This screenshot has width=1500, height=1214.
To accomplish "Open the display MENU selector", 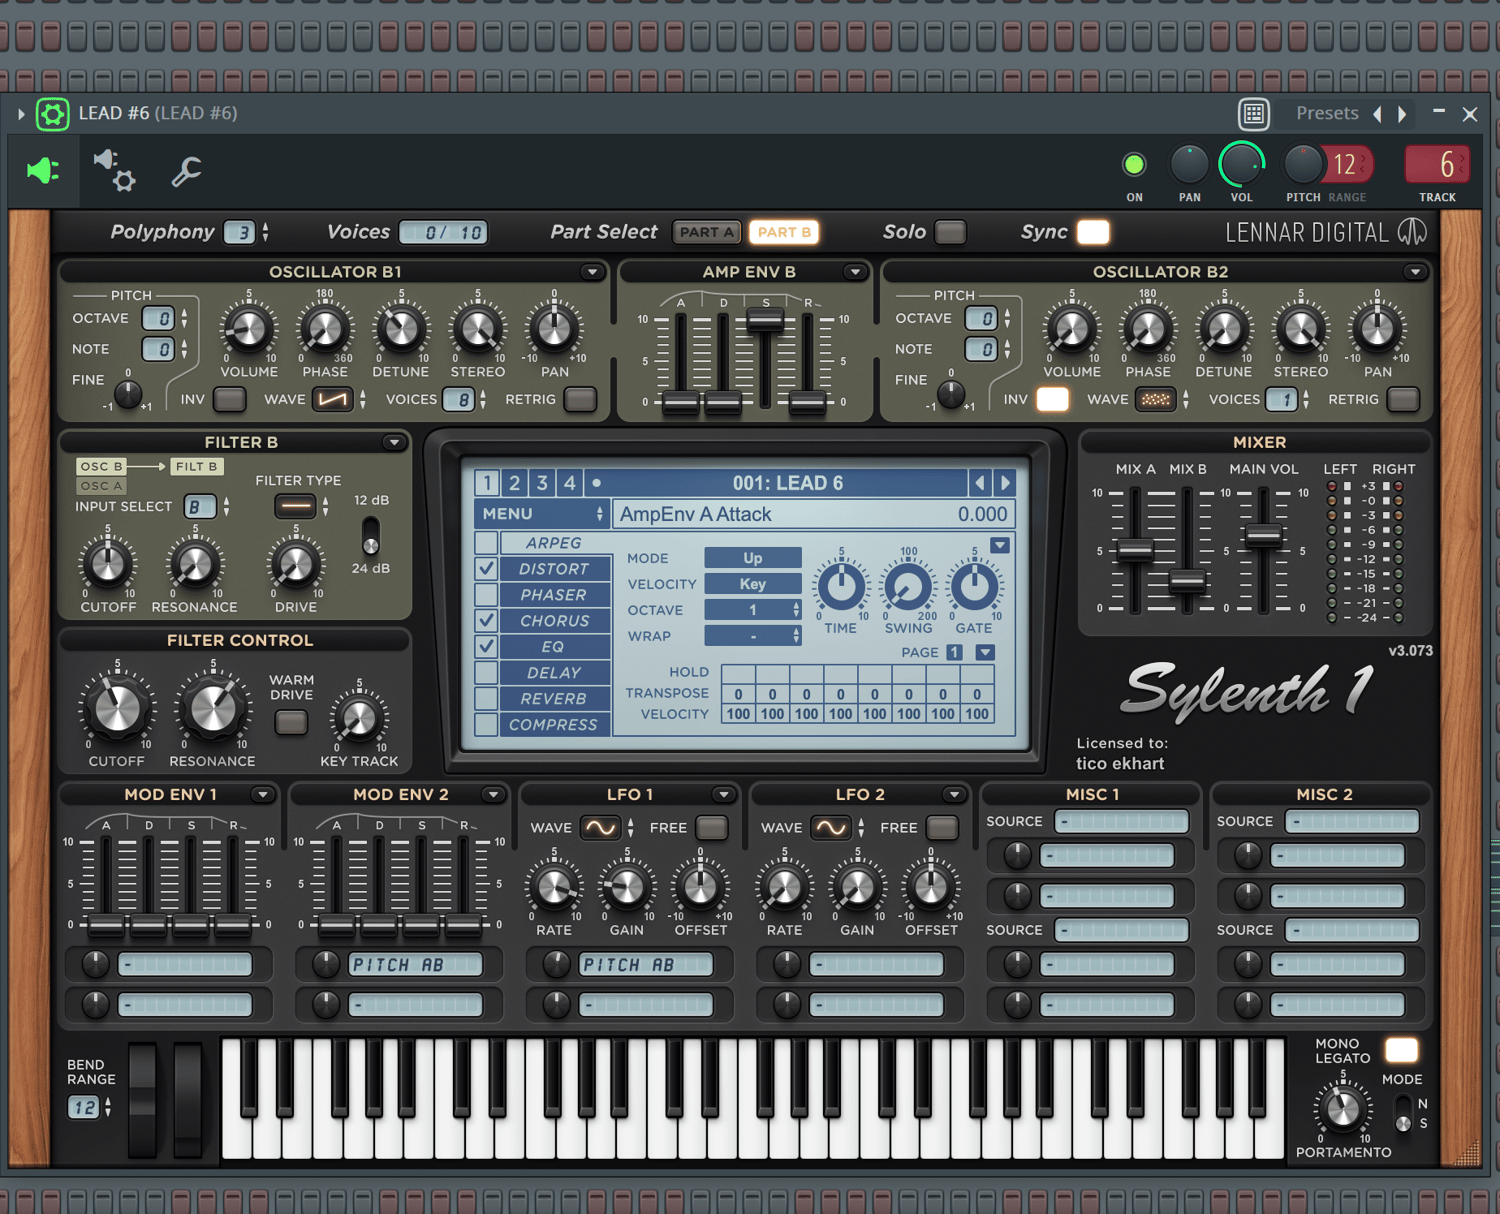I will (x=540, y=514).
